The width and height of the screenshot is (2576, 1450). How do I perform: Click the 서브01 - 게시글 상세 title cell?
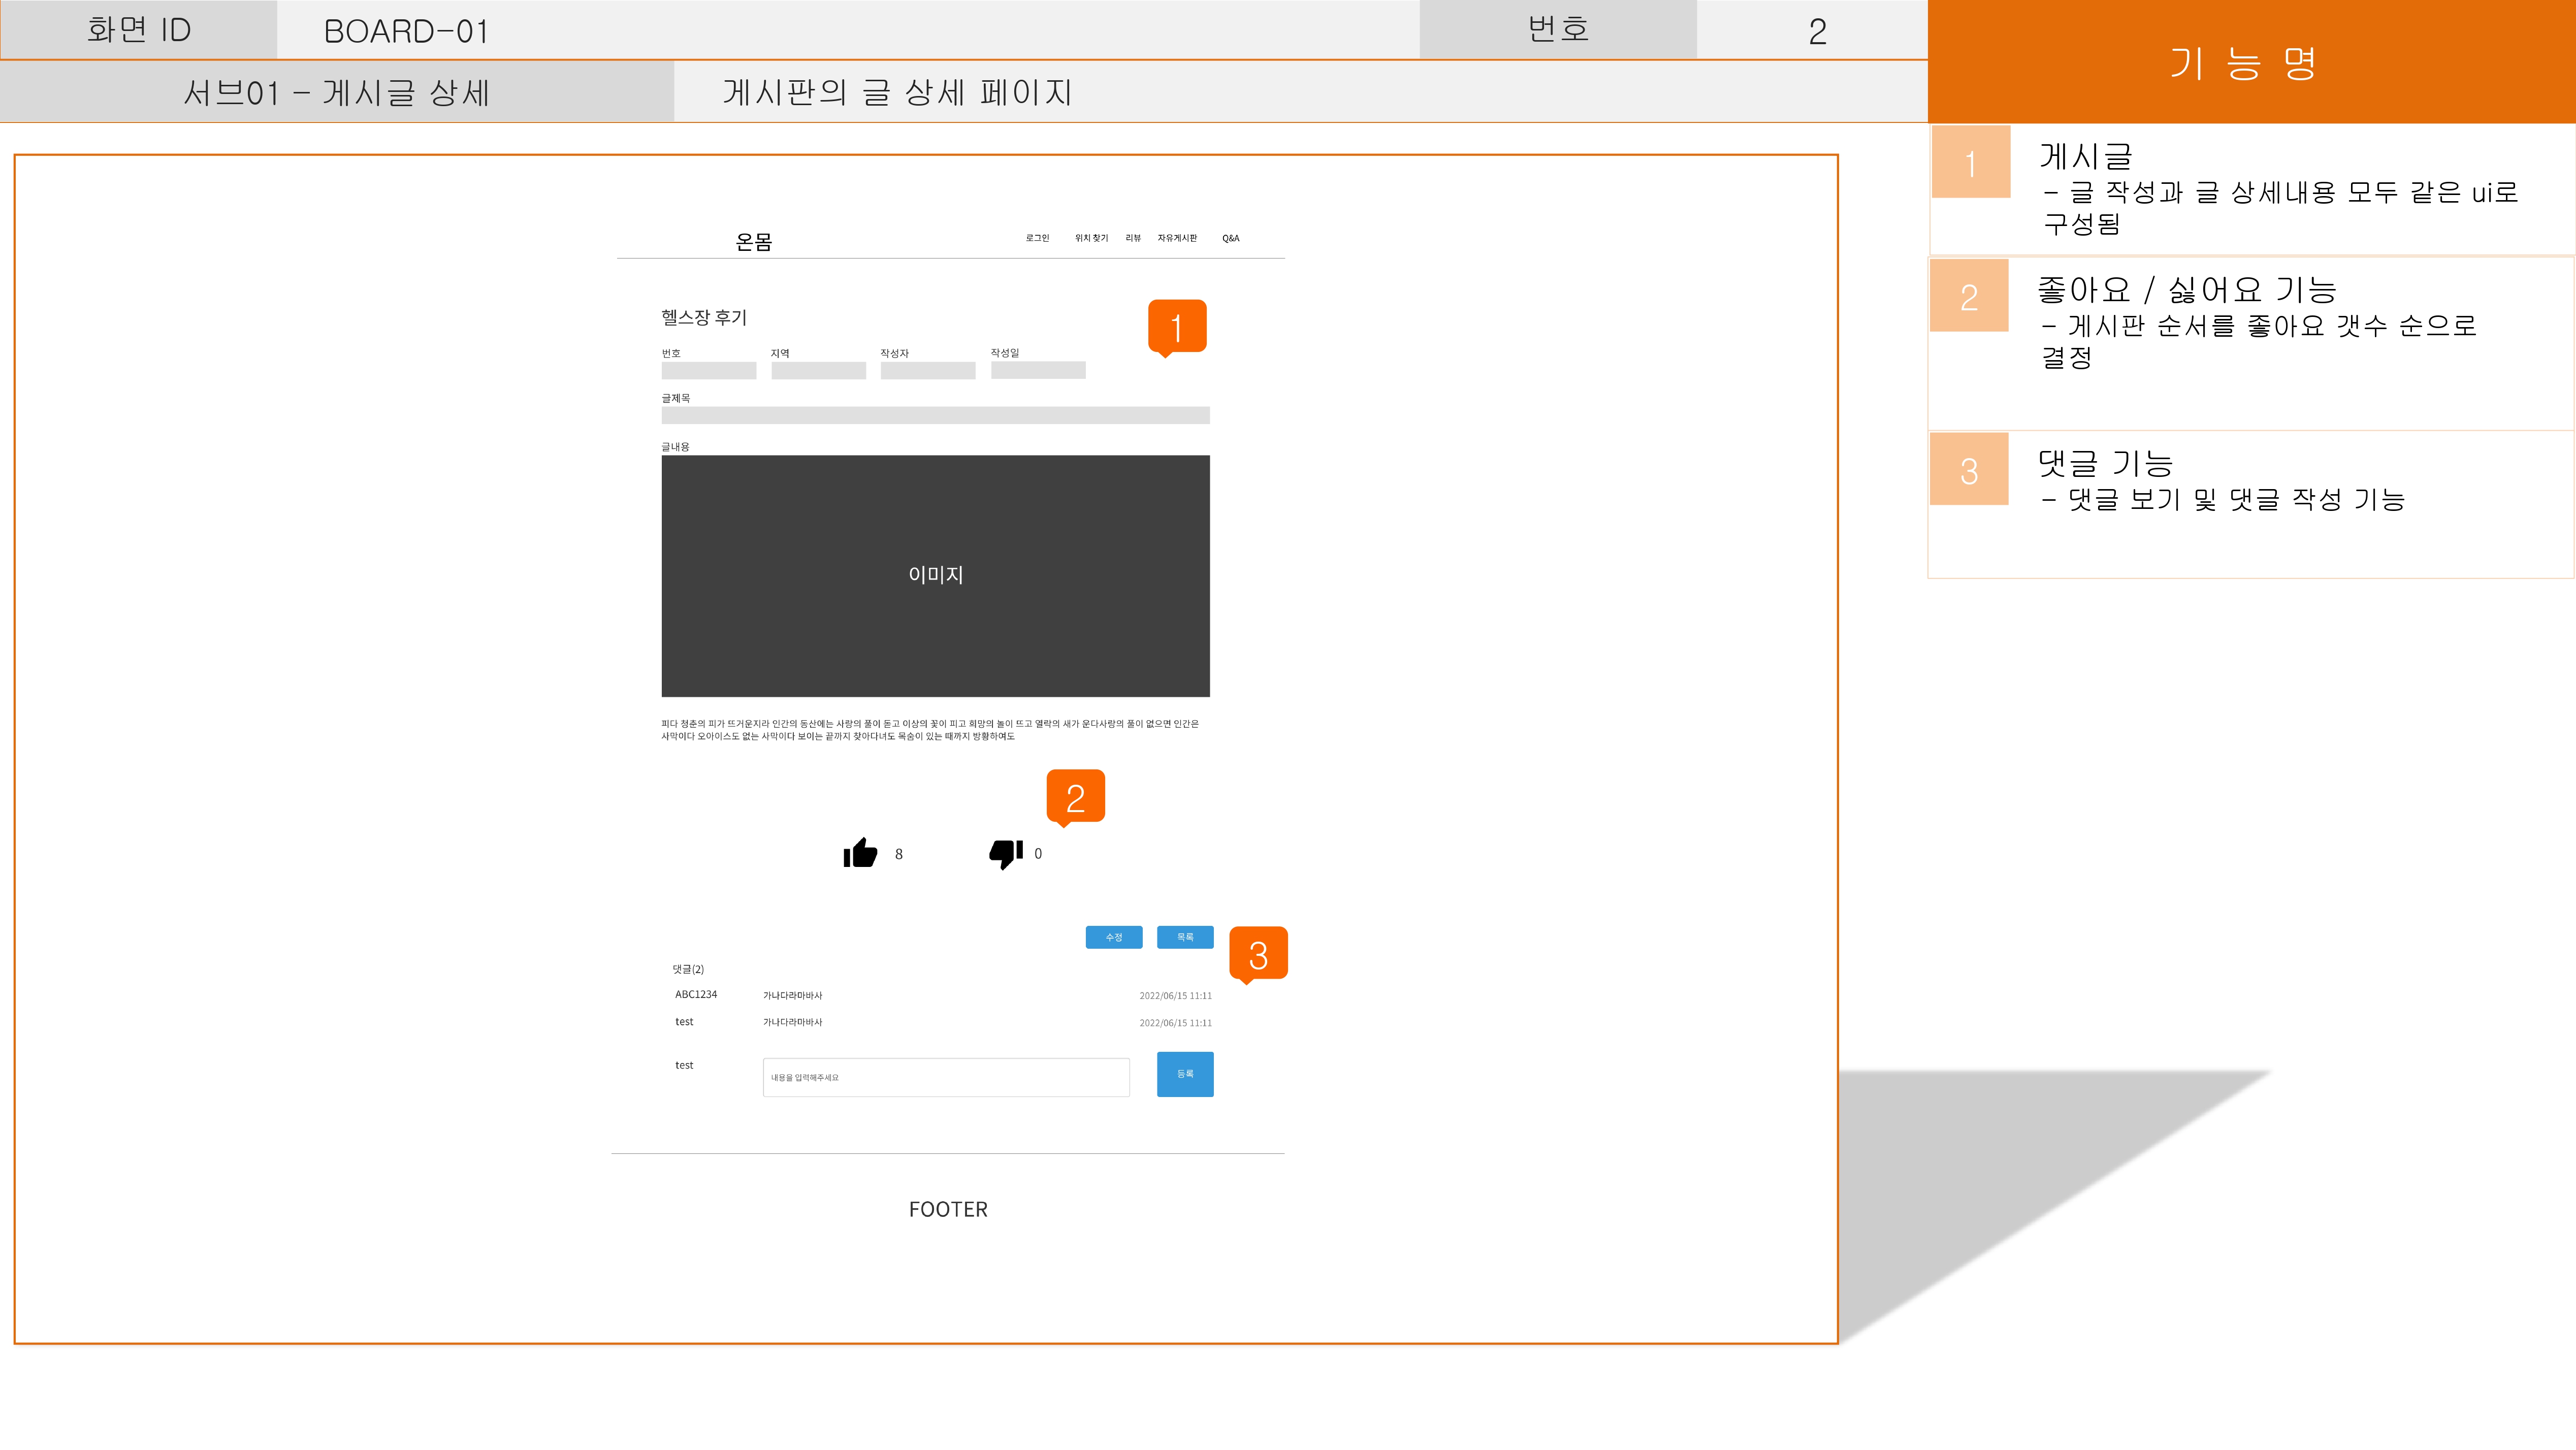pyautogui.click(x=337, y=92)
